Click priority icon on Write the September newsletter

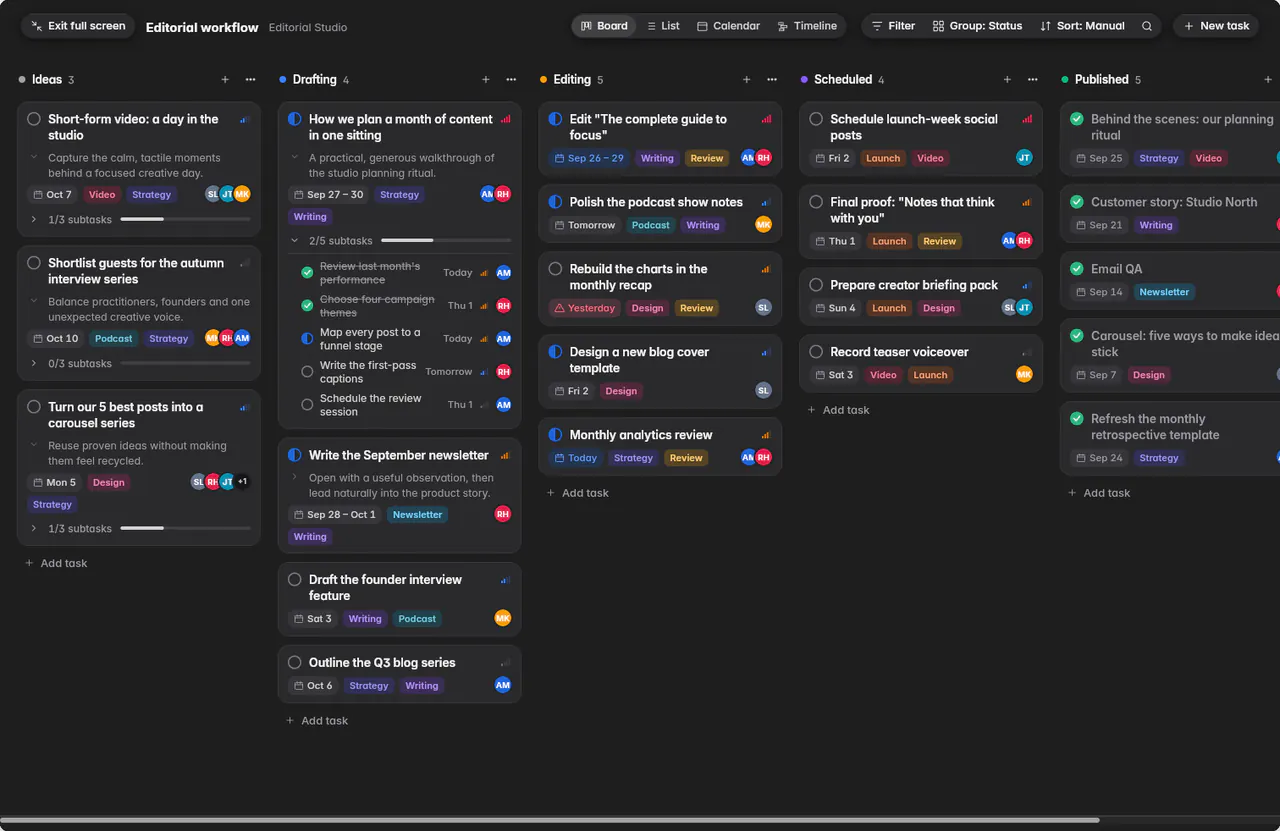click(505, 456)
